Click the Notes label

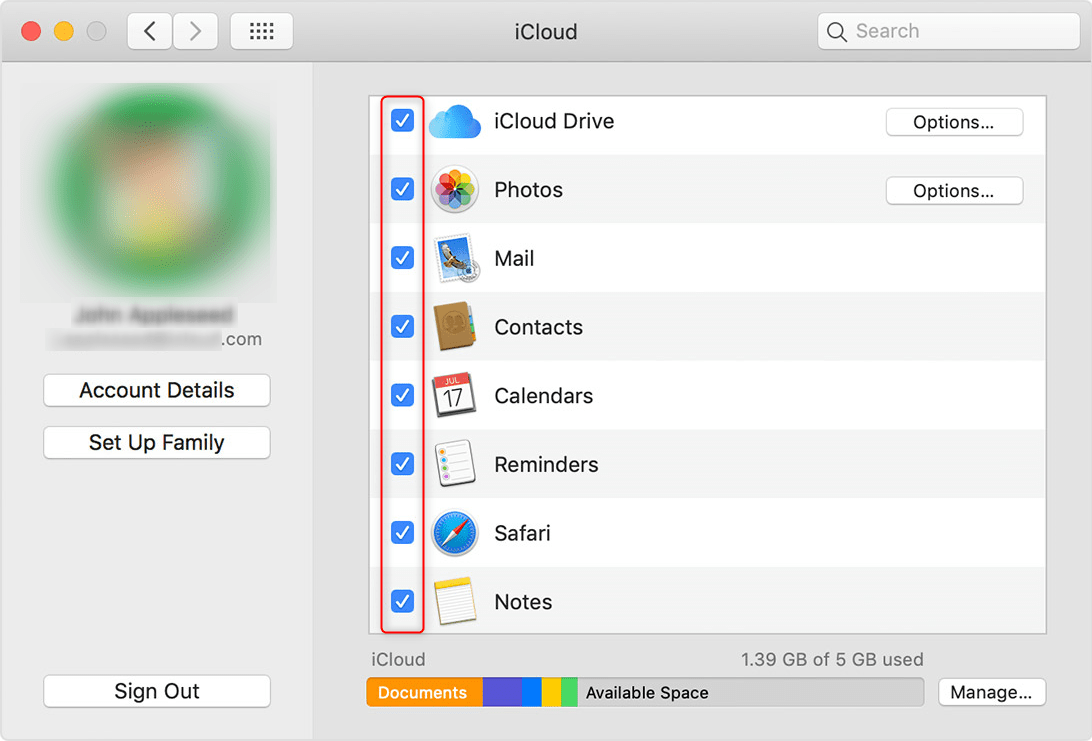point(523,602)
